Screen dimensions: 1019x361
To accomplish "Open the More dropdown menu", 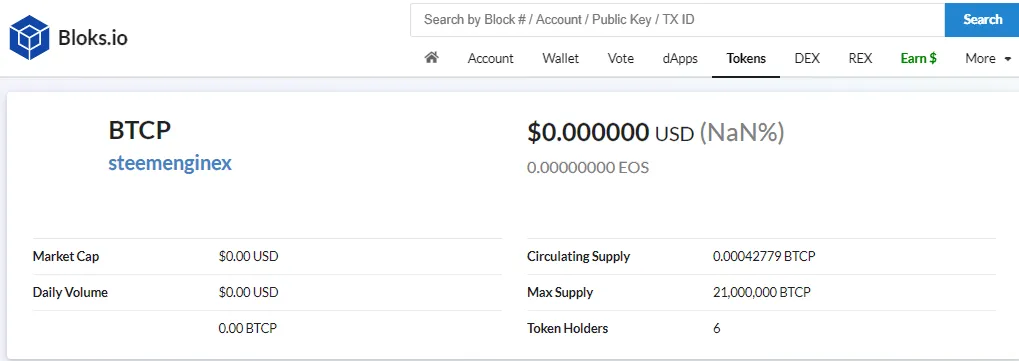I will point(988,59).
